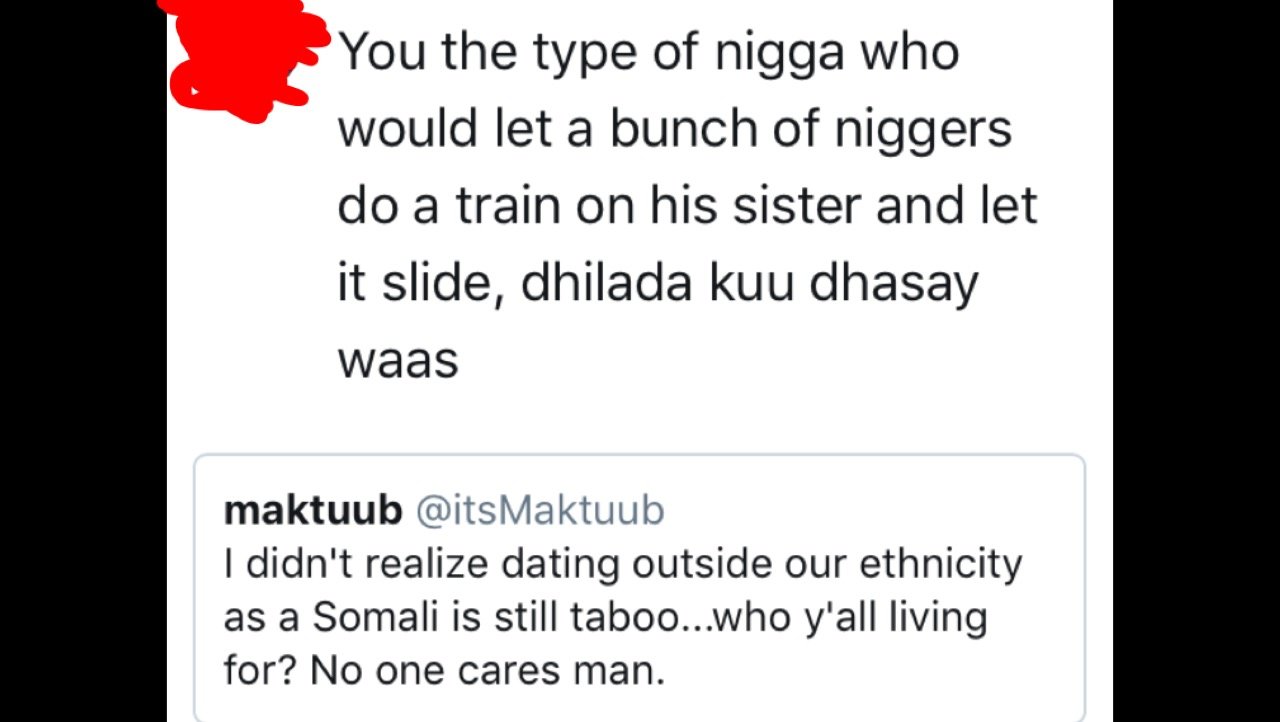Open the maktuub display name profile
This screenshot has height=722, width=1280.
tap(313, 510)
